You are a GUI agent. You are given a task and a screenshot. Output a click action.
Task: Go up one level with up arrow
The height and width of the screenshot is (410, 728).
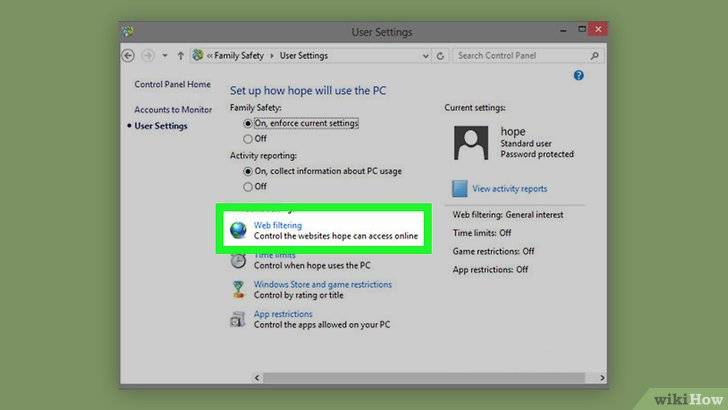[x=180, y=56]
